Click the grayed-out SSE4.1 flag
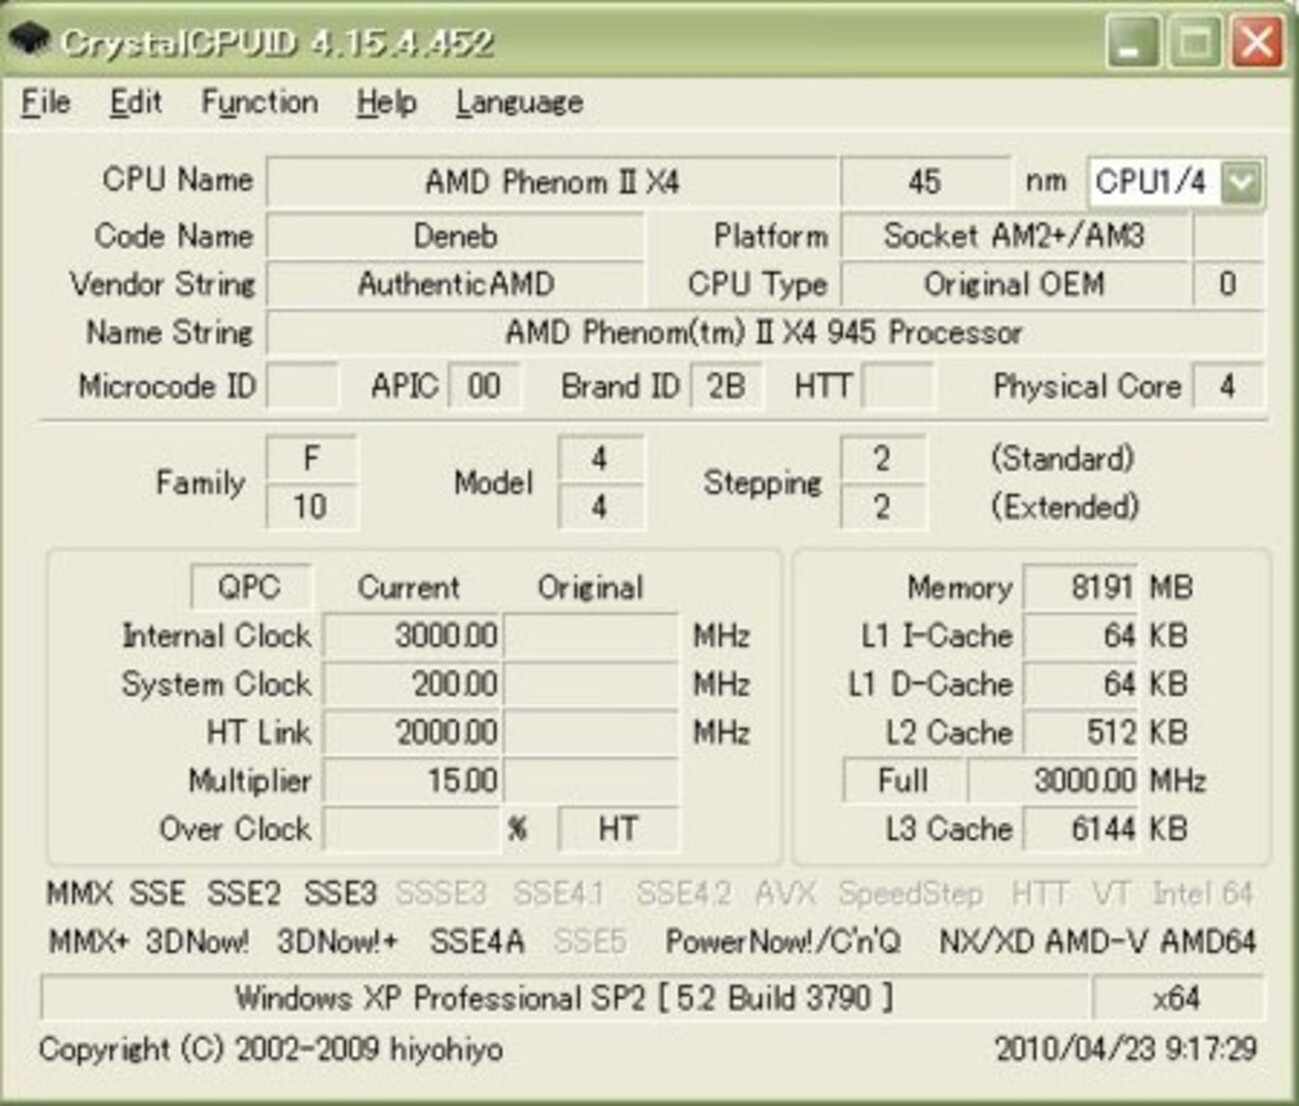Image resolution: width=1299 pixels, height=1106 pixels. [x=560, y=893]
